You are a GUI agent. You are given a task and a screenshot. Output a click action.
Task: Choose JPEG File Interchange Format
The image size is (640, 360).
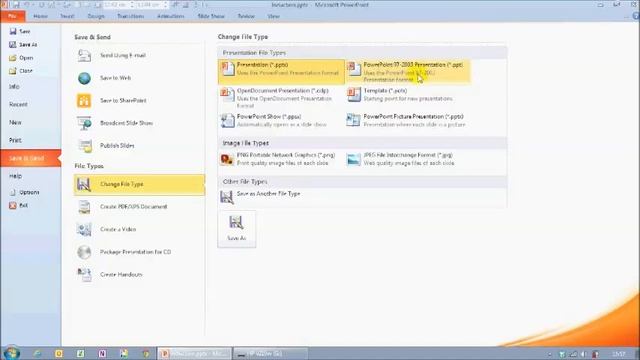pyautogui.click(x=408, y=159)
